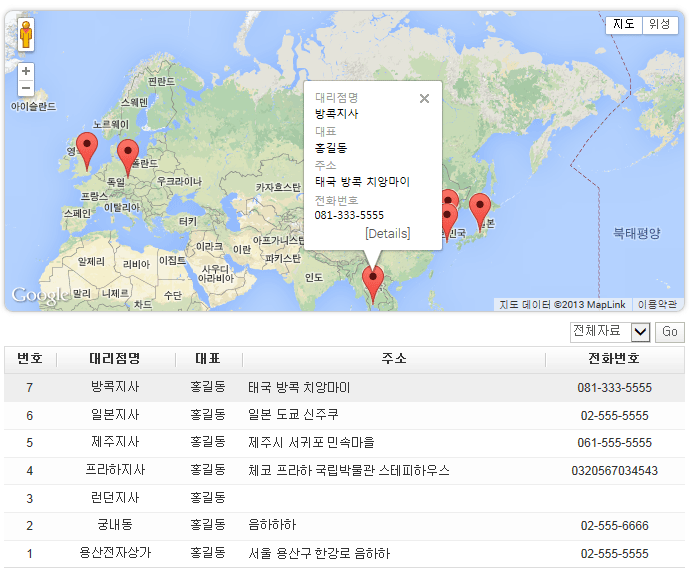Click the Google logo on map
This screenshot has width=689, height=579.
[x=40, y=296]
